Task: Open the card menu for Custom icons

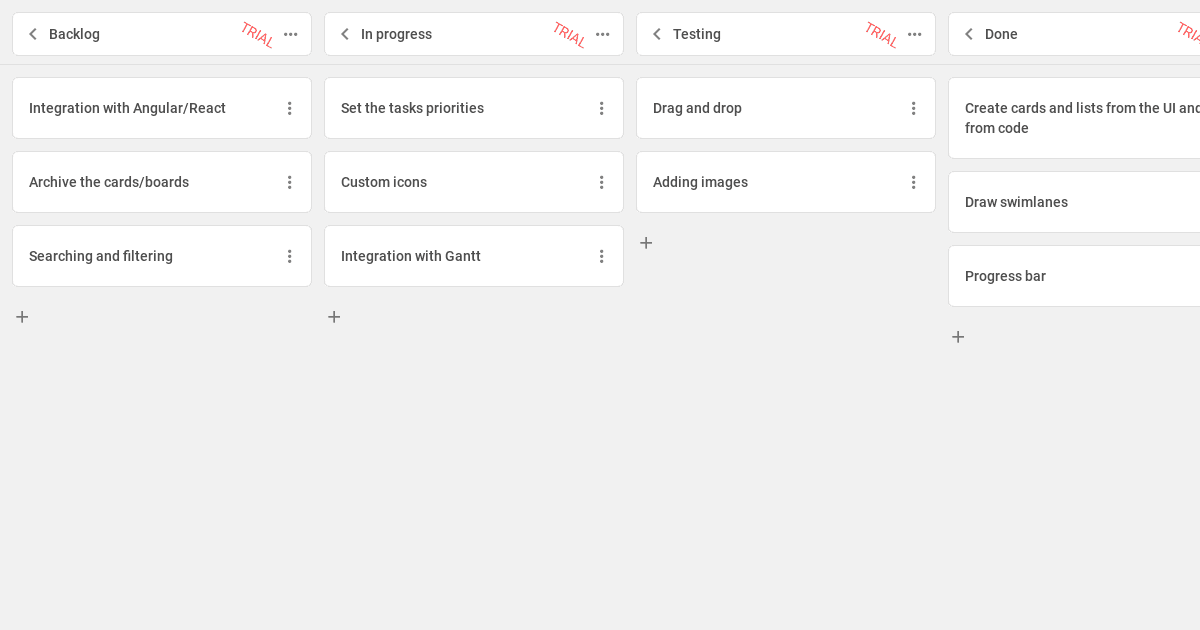Action: 601,182
